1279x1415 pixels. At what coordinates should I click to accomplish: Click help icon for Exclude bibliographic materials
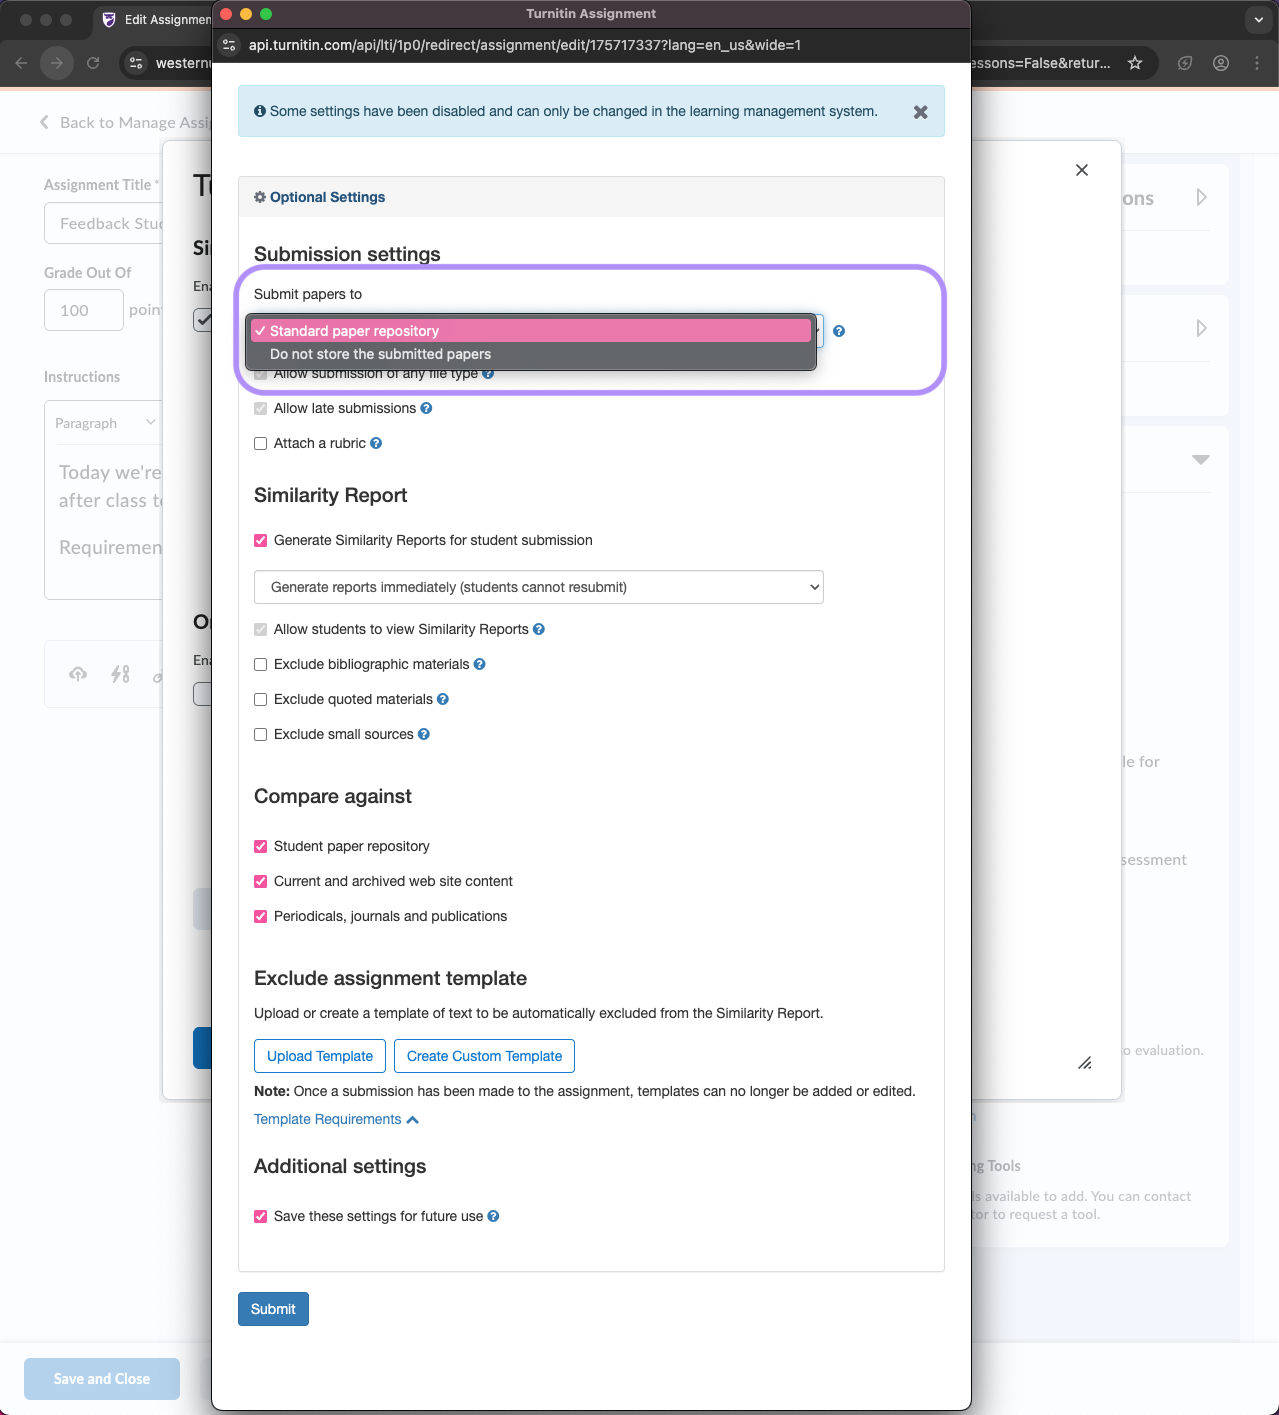click(x=479, y=664)
